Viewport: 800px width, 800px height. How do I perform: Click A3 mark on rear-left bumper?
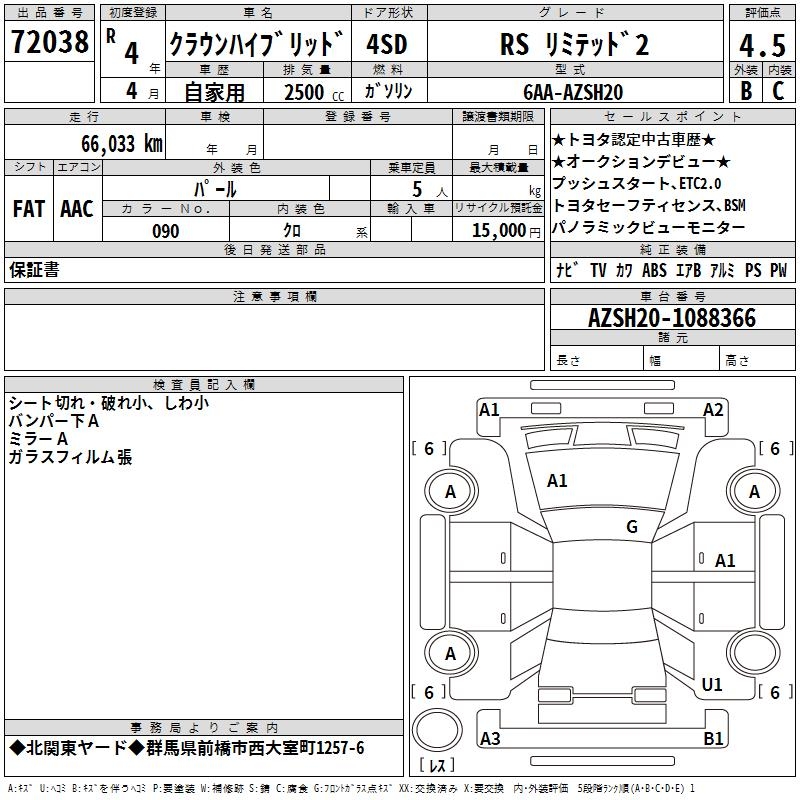(490, 738)
